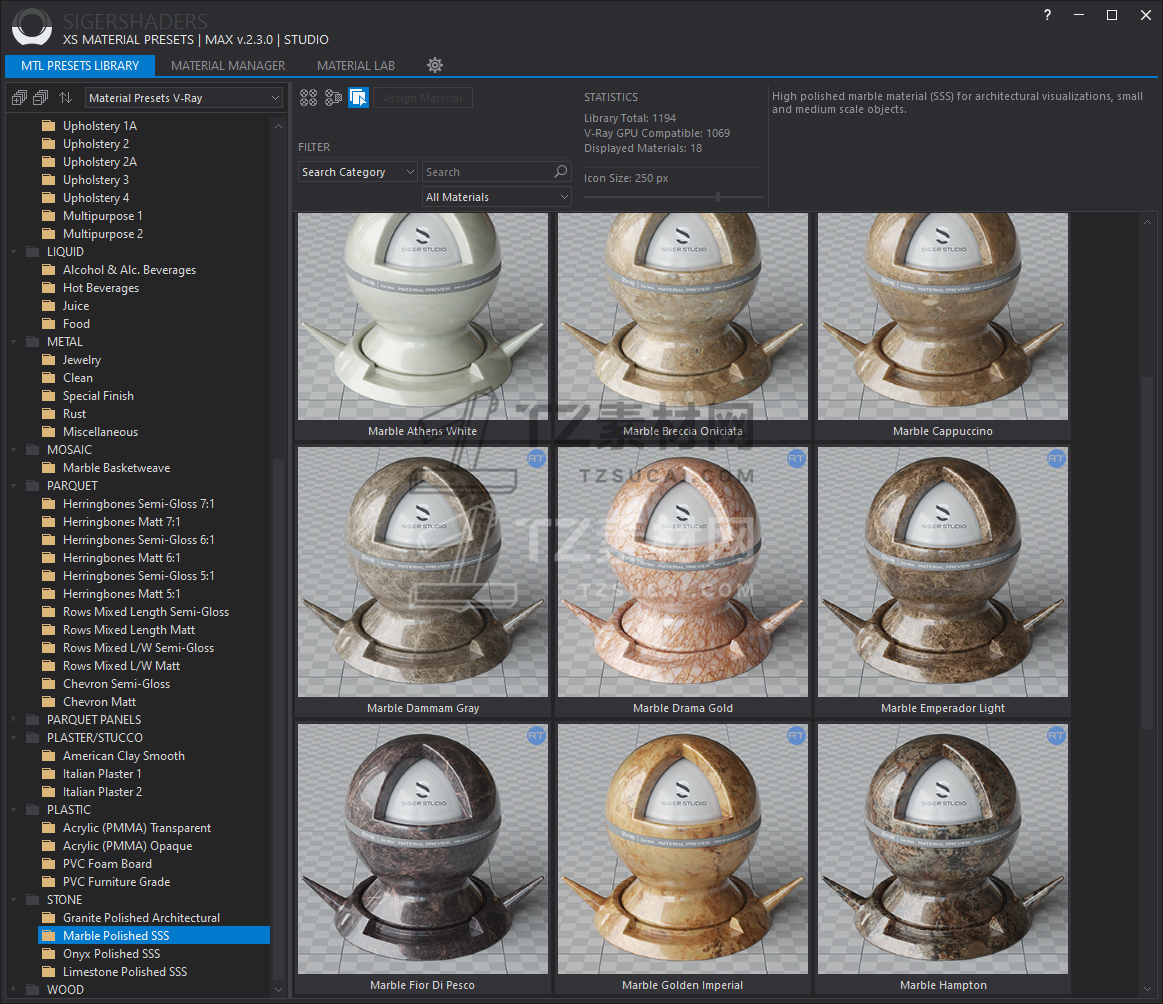Expand the WOOD category

[x=13, y=989]
